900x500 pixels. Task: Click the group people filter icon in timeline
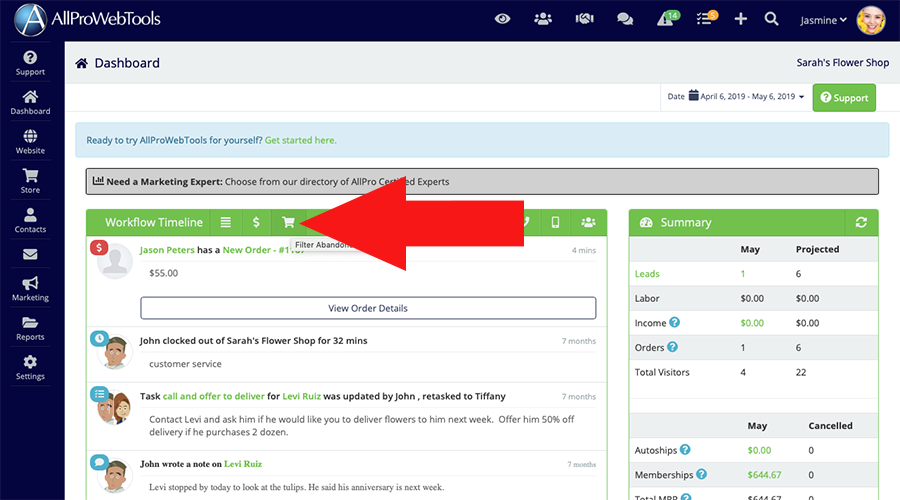(588, 222)
